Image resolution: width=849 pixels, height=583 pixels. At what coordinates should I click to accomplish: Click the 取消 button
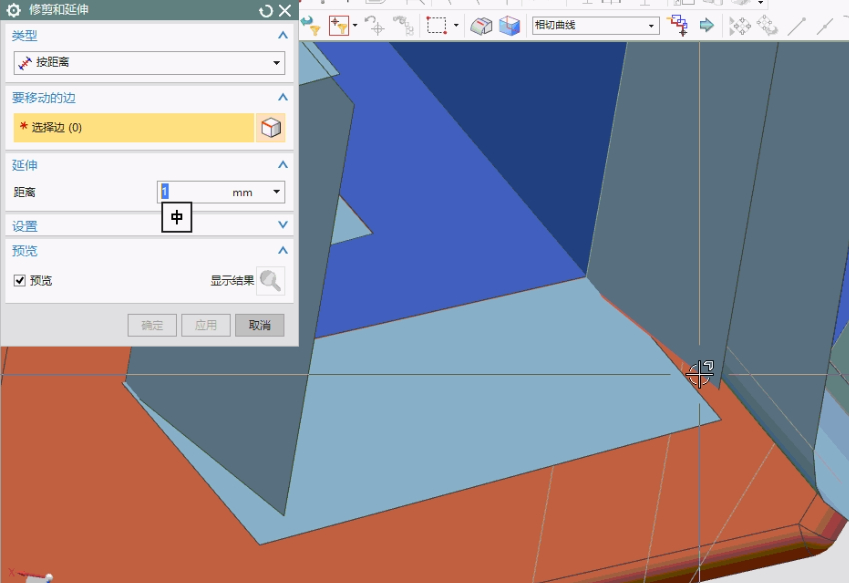(259, 325)
